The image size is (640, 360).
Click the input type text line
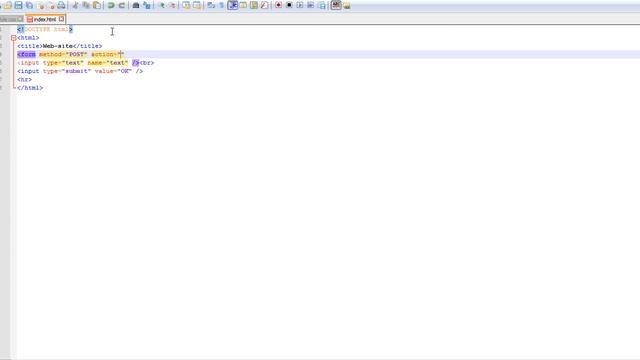pos(86,63)
